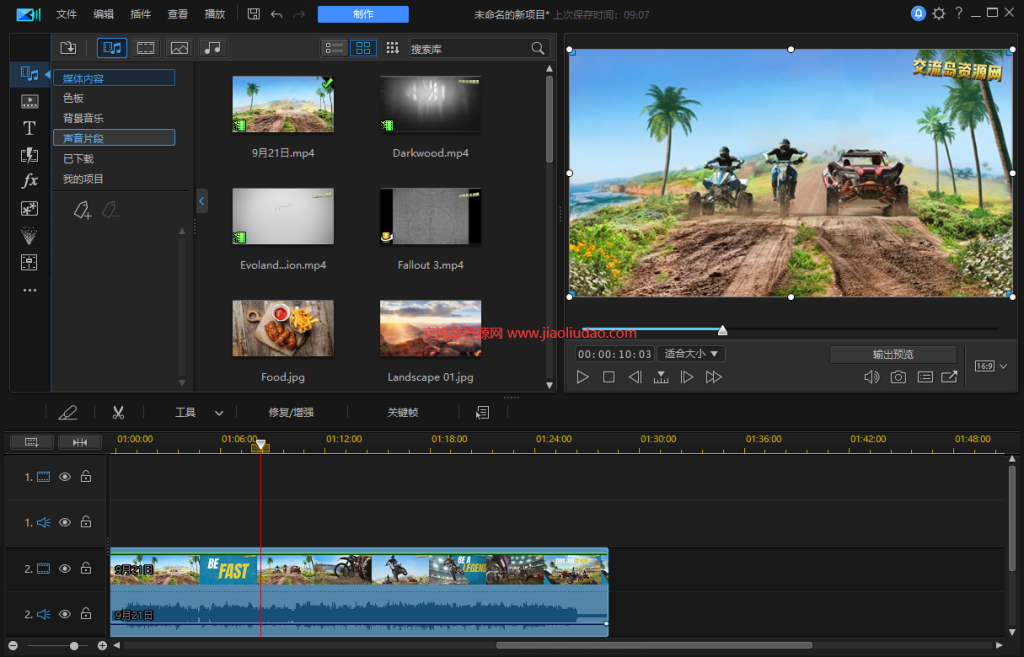The image size is (1024, 657).
Task: Hide video track 1 with its eye icon
Action: (x=65, y=477)
